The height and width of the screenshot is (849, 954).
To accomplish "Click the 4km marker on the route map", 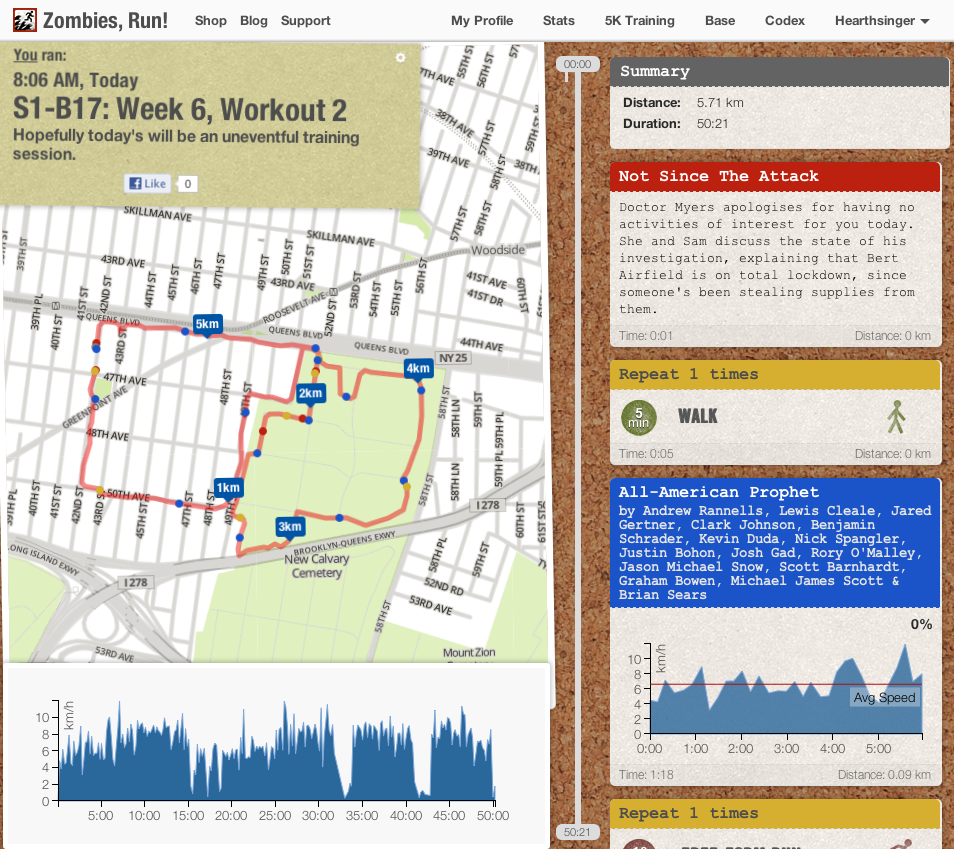I will pos(417,369).
